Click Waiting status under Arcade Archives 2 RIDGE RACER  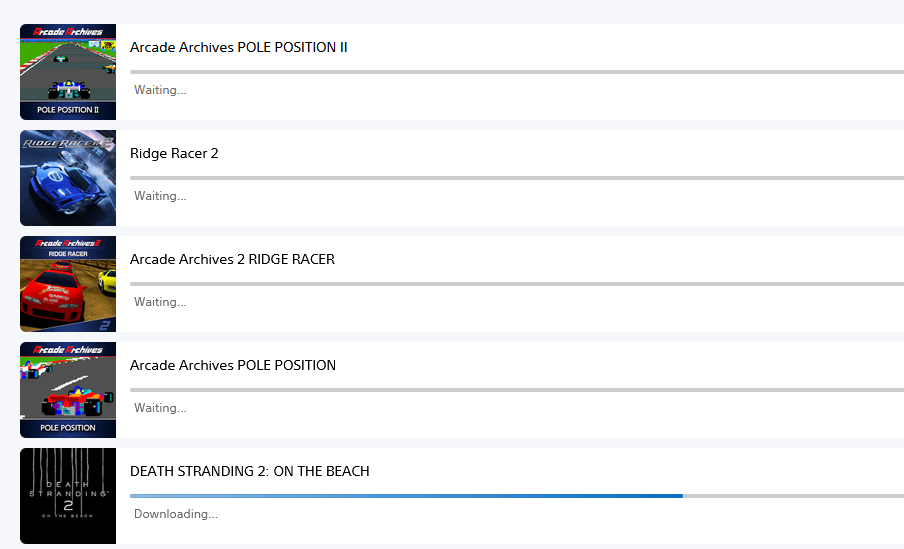(x=160, y=302)
